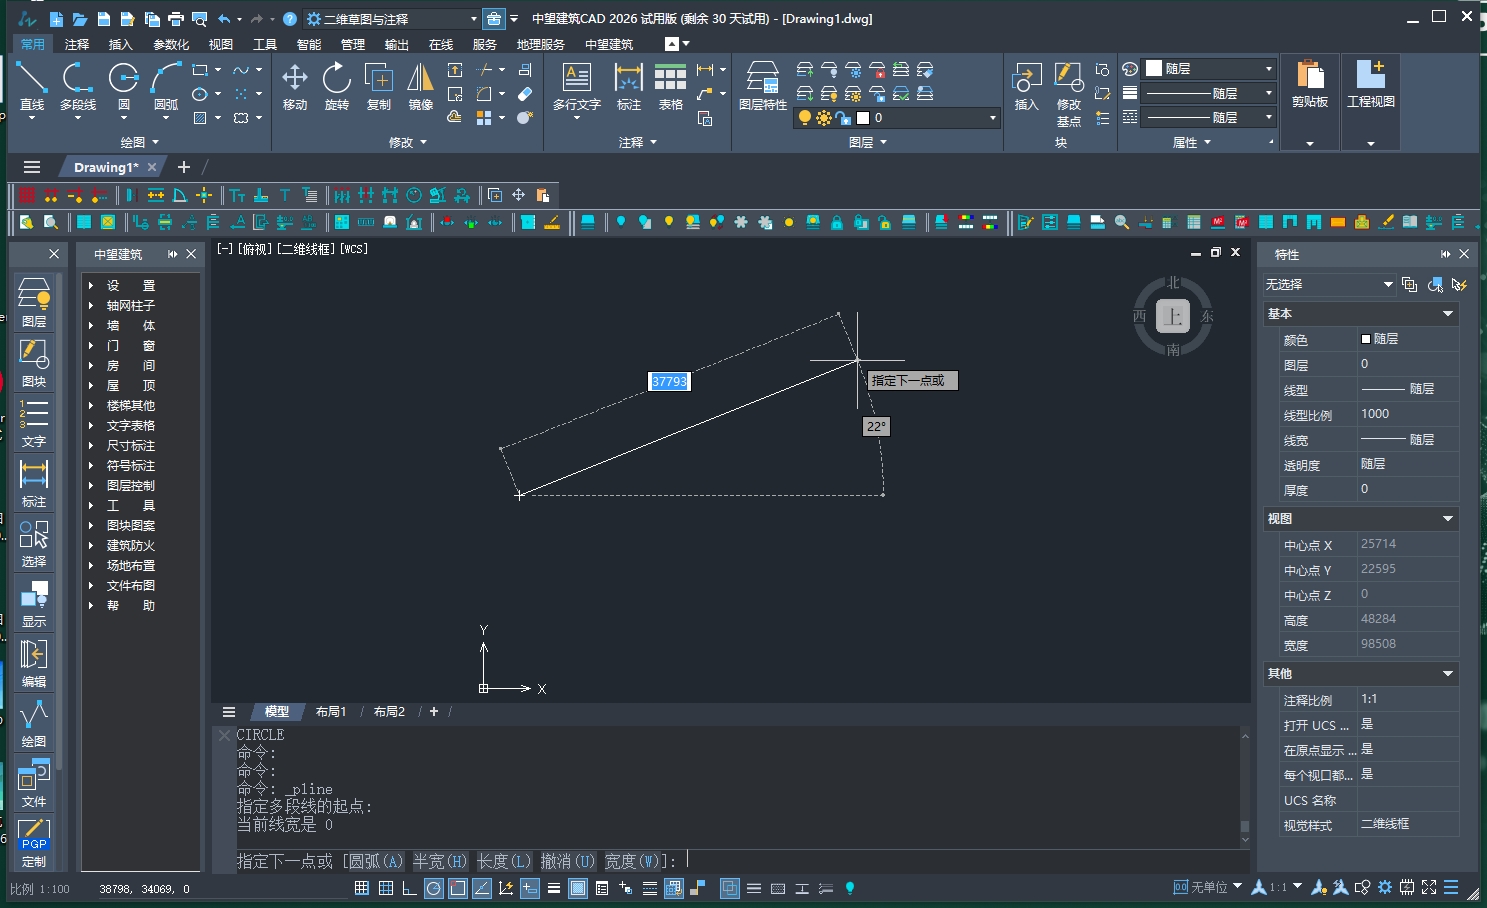This screenshot has height=908, width=1487.
Task: Toggle ortho mode in status bar
Action: point(410,888)
